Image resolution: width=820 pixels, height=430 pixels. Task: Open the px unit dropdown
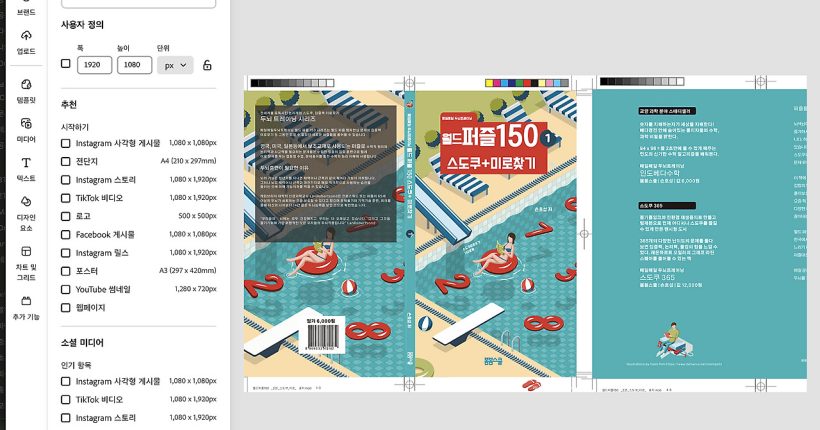(x=174, y=65)
